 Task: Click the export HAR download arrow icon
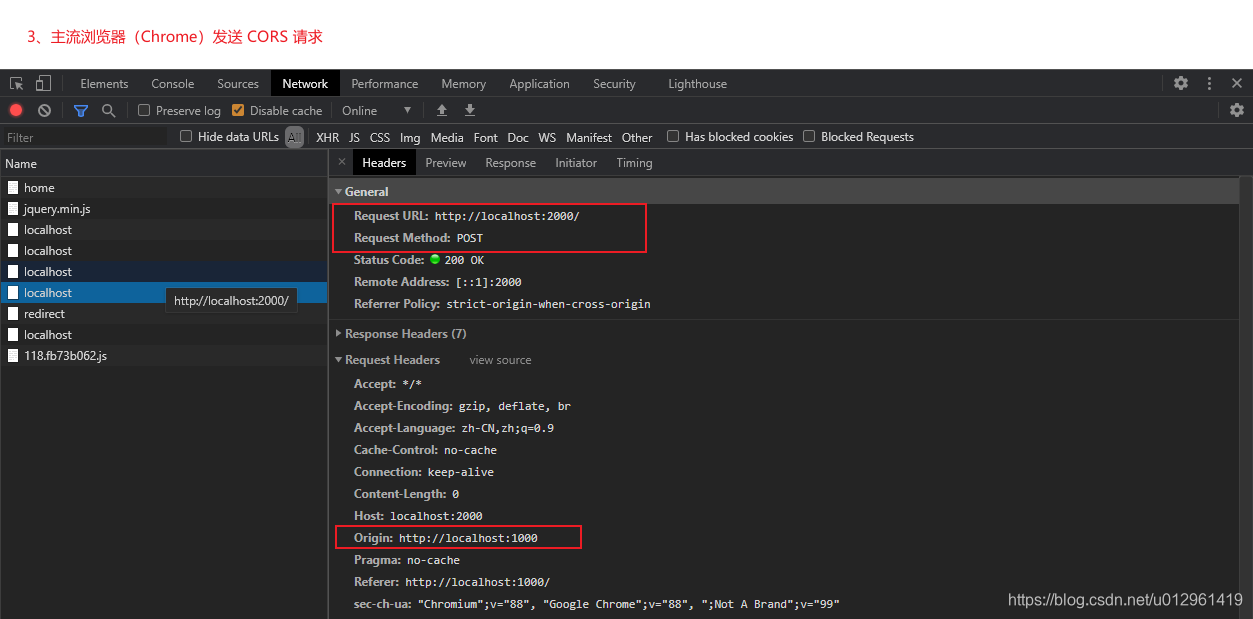pyautogui.click(x=470, y=111)
